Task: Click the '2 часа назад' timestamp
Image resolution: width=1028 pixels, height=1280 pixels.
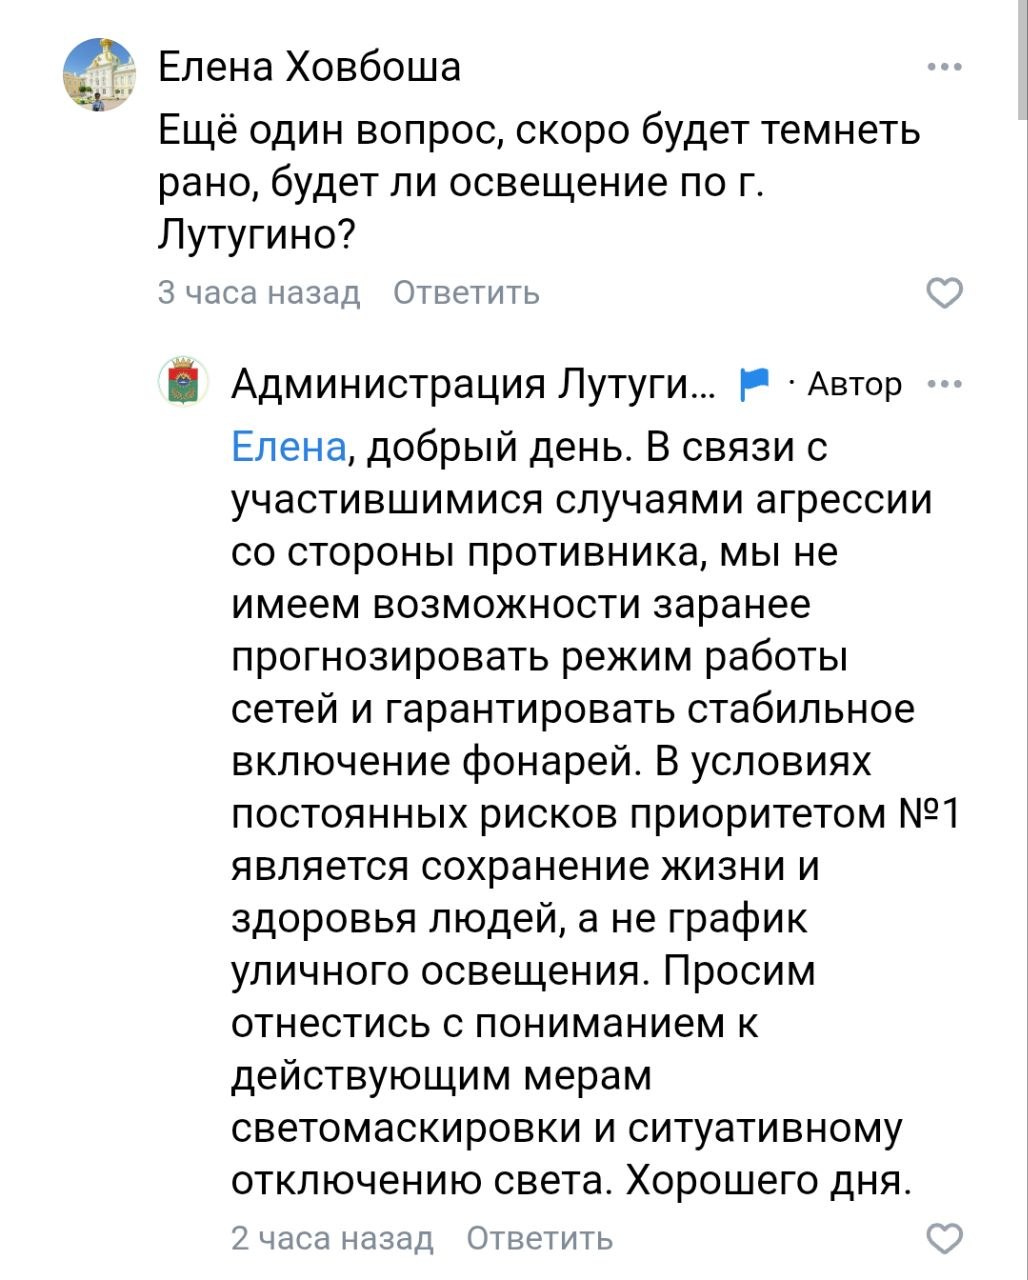Action: pyautogui.click(x=332, y=1239)
